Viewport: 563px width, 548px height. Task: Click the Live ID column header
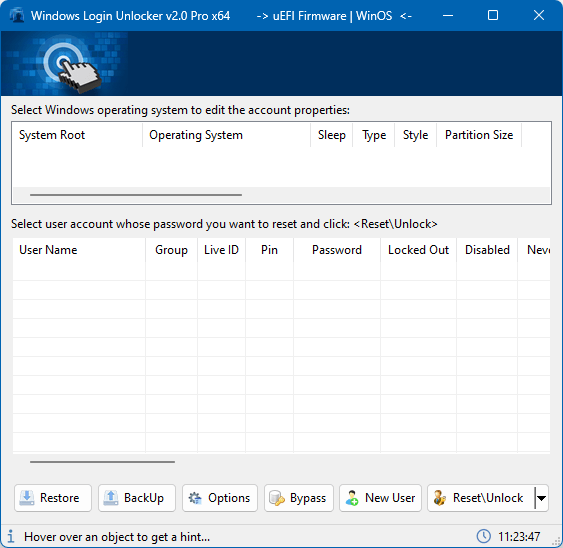tap(221, 250)
